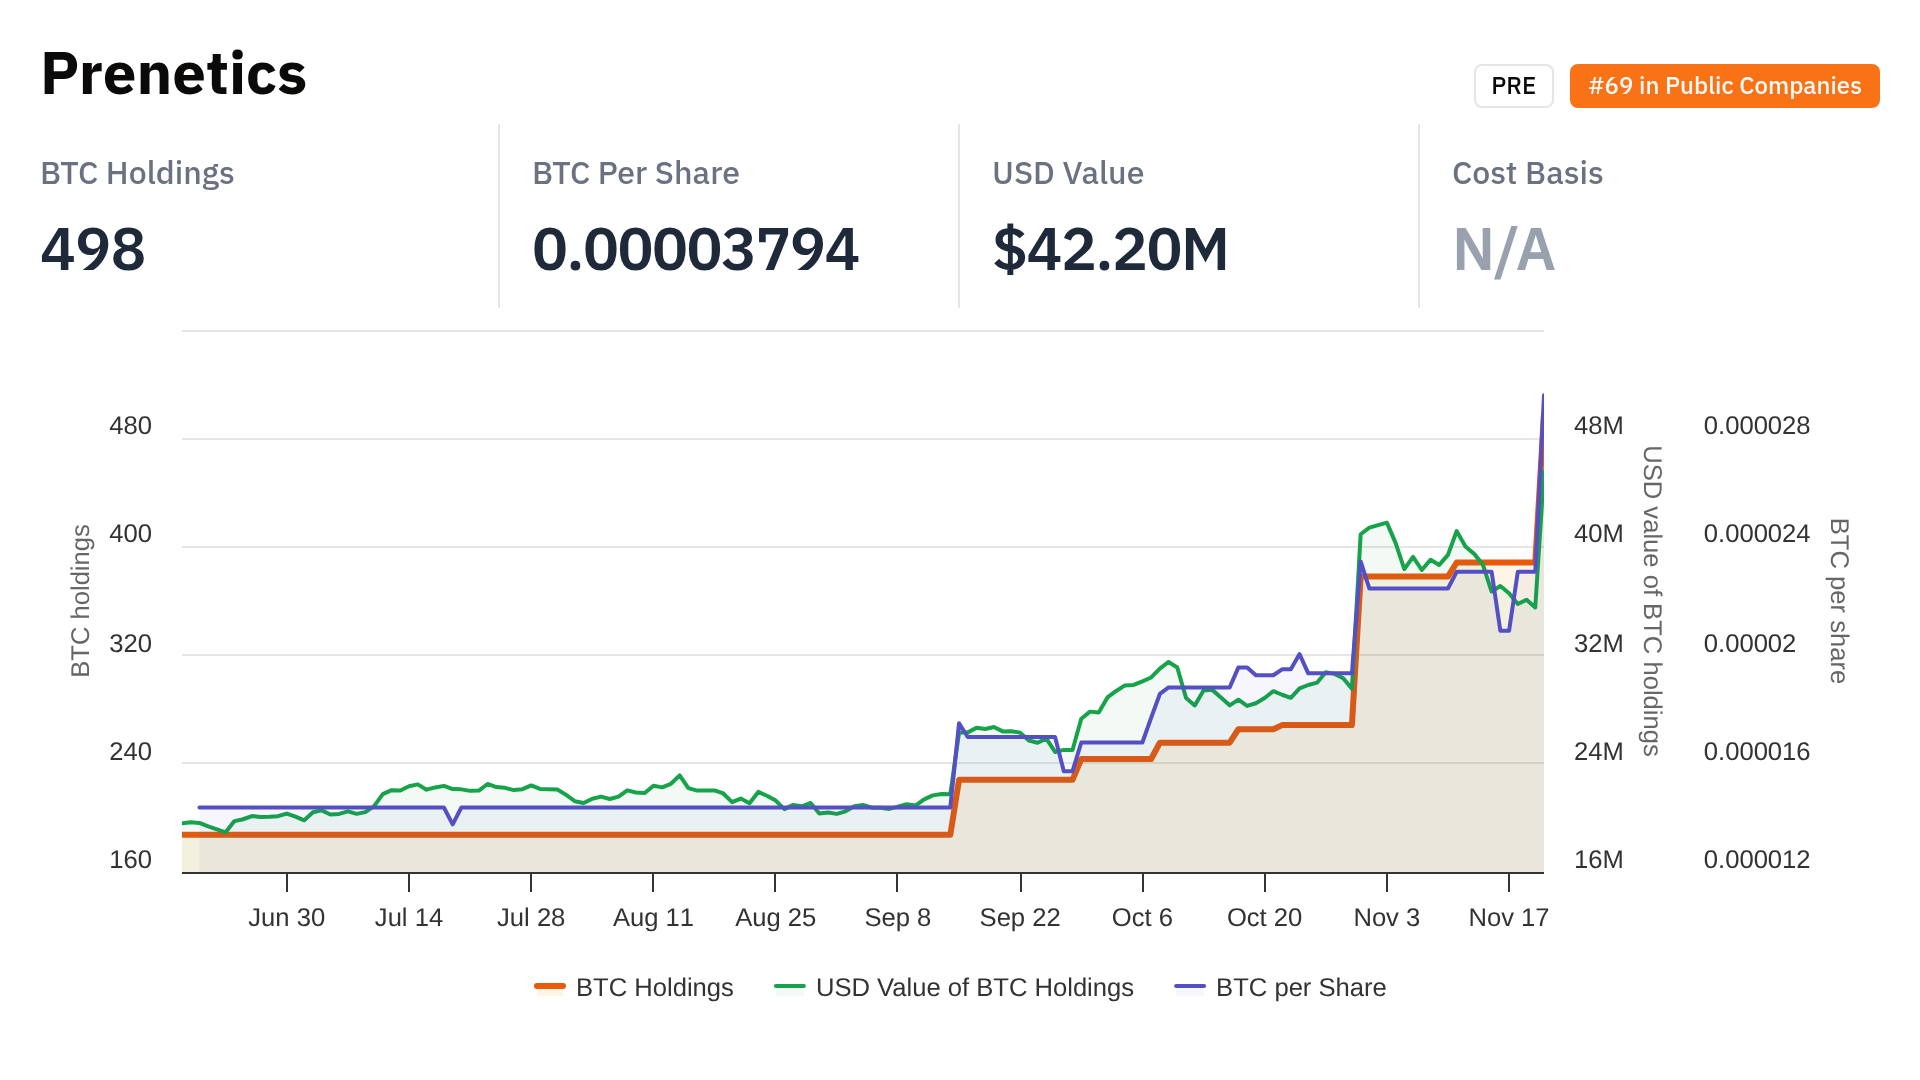
Task: Click the Oct 6 axis date marker
Action: tap(1142, 917)
